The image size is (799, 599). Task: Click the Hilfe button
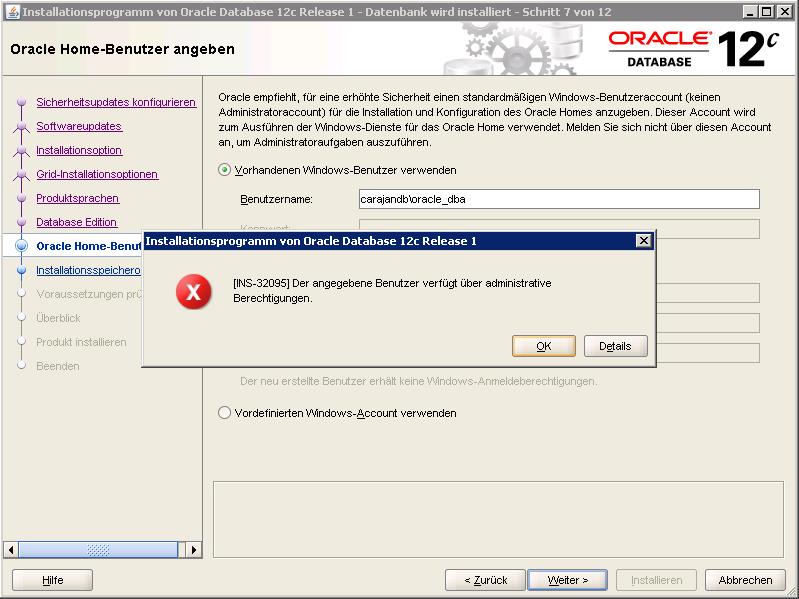click(52, 580)
